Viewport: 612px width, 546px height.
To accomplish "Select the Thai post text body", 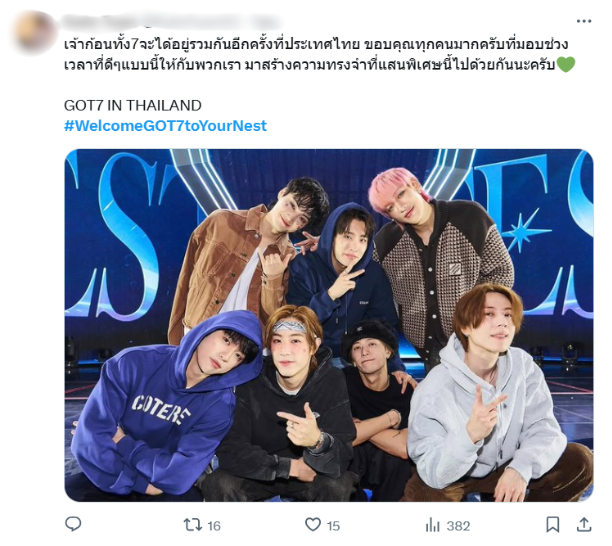I will click(x=320, y=54).
